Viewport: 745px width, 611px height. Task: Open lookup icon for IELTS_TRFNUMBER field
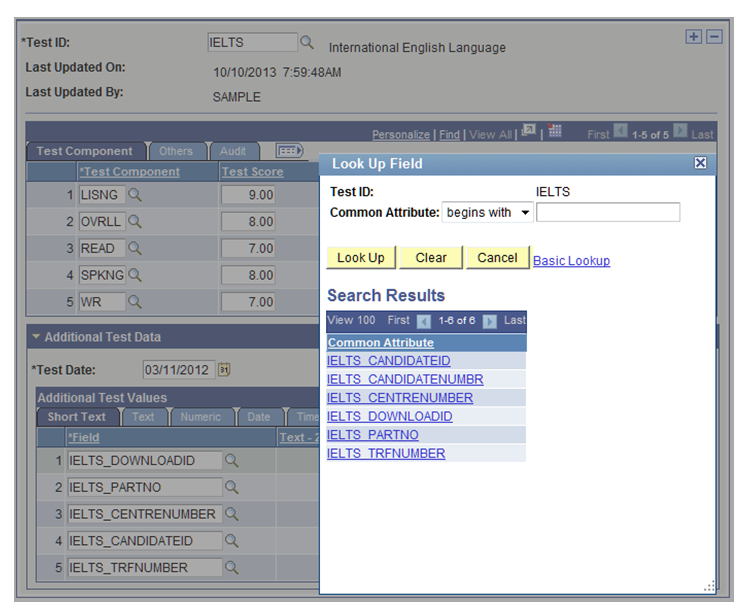pos(231,567)
